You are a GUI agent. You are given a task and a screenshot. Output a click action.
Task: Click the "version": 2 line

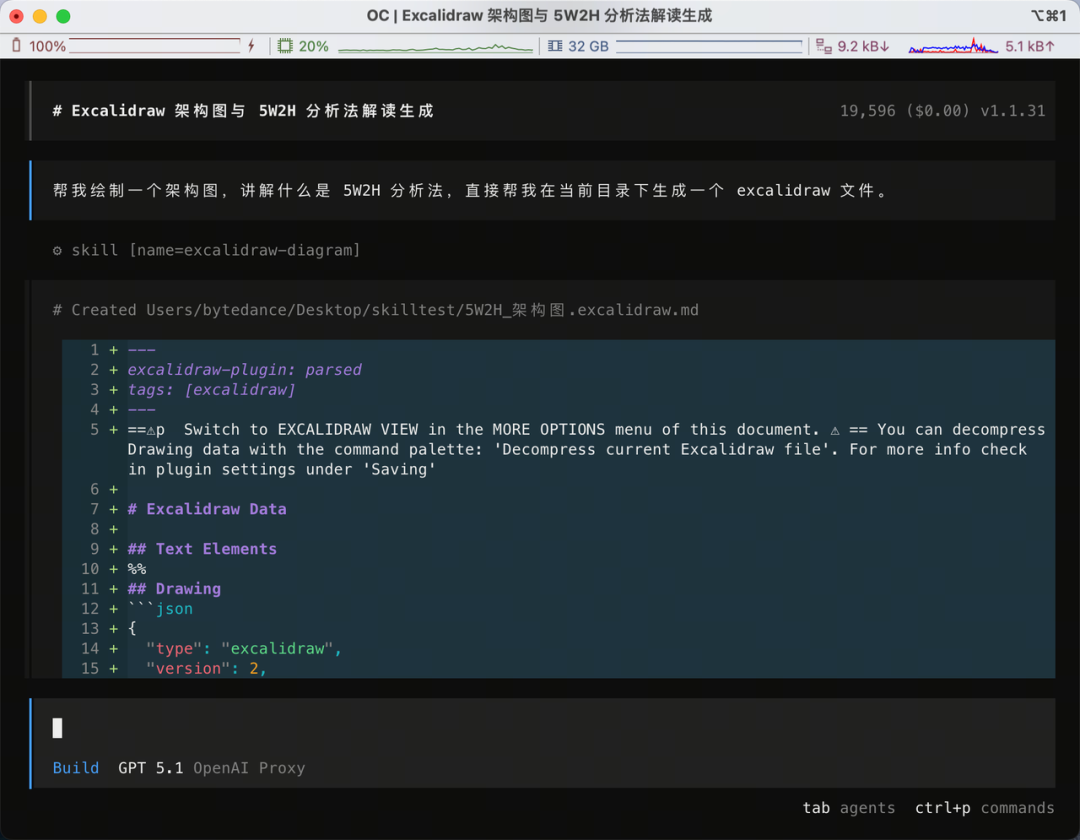coord(207,669)
